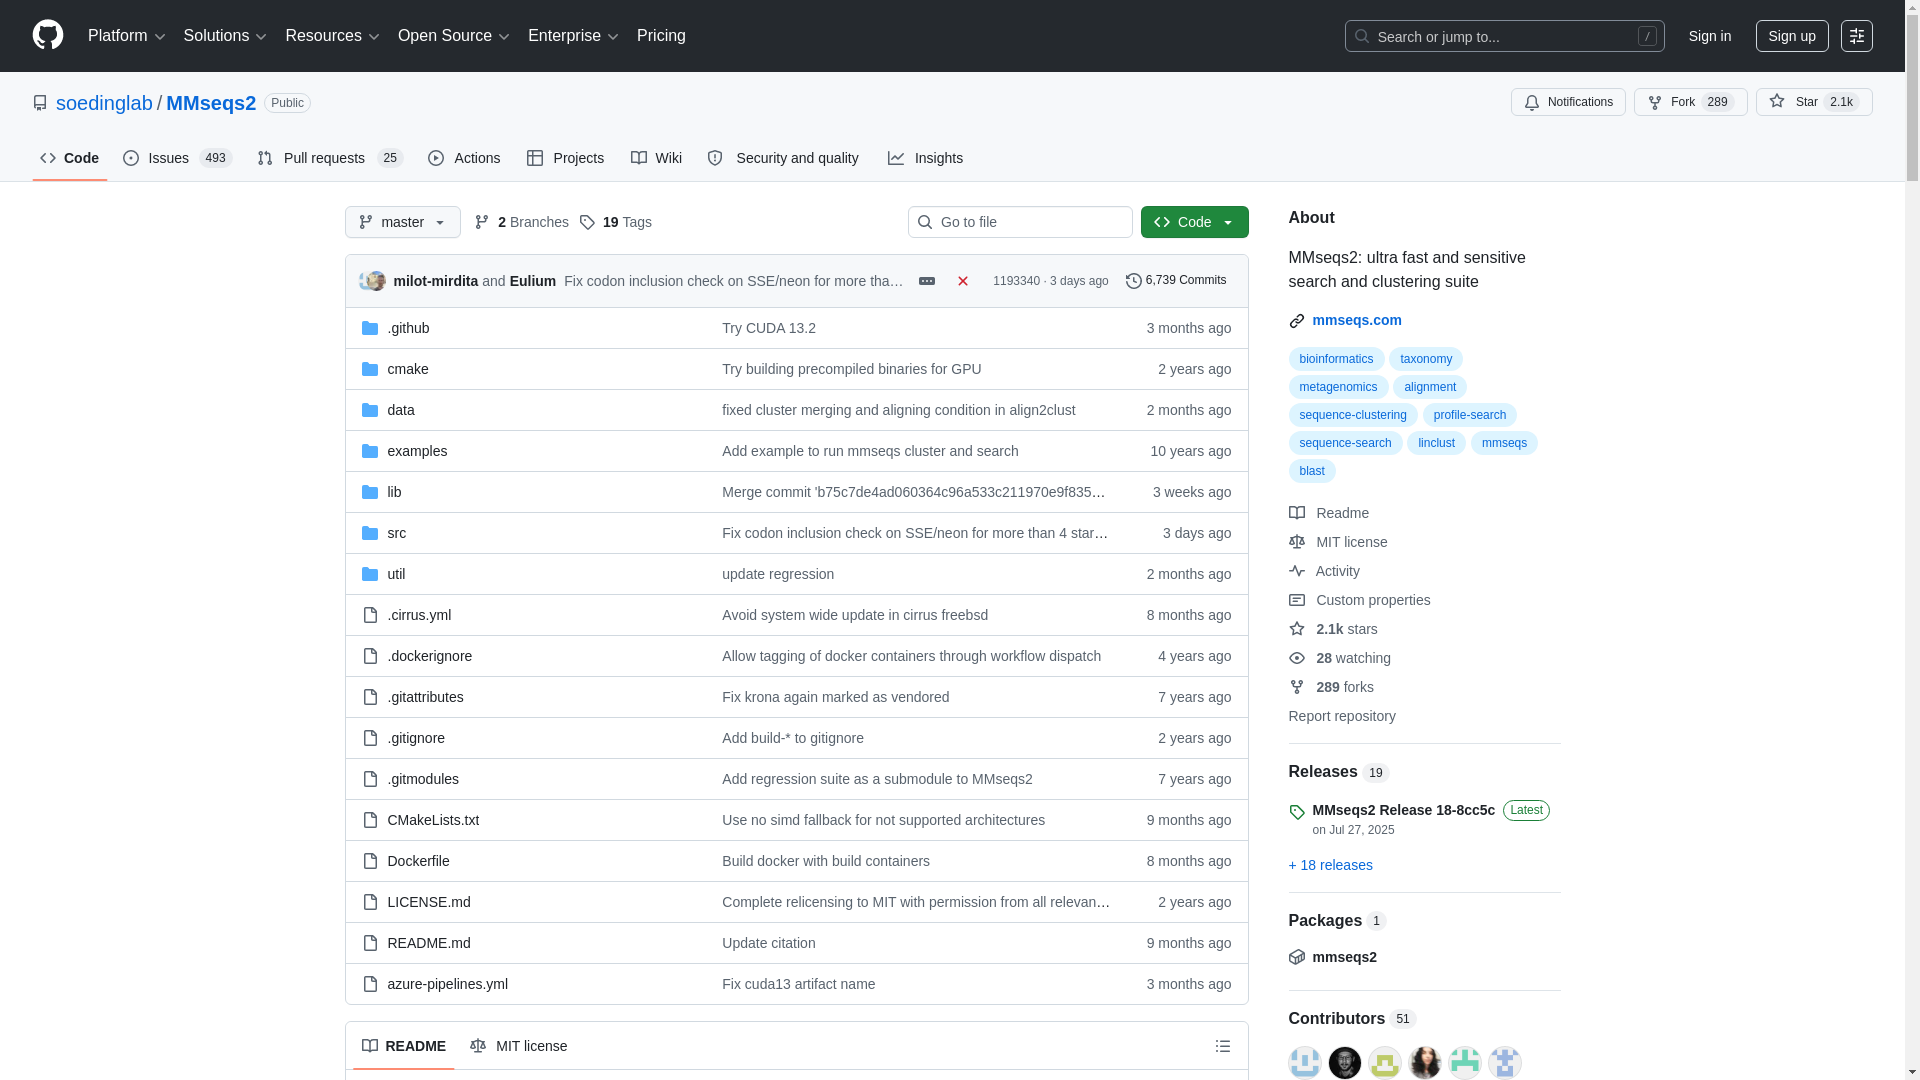Viewport: 1920px width, 1080px height.
Task: Open MMseqs2 Release 18-8cc5c
Action: click(1403, 810)
